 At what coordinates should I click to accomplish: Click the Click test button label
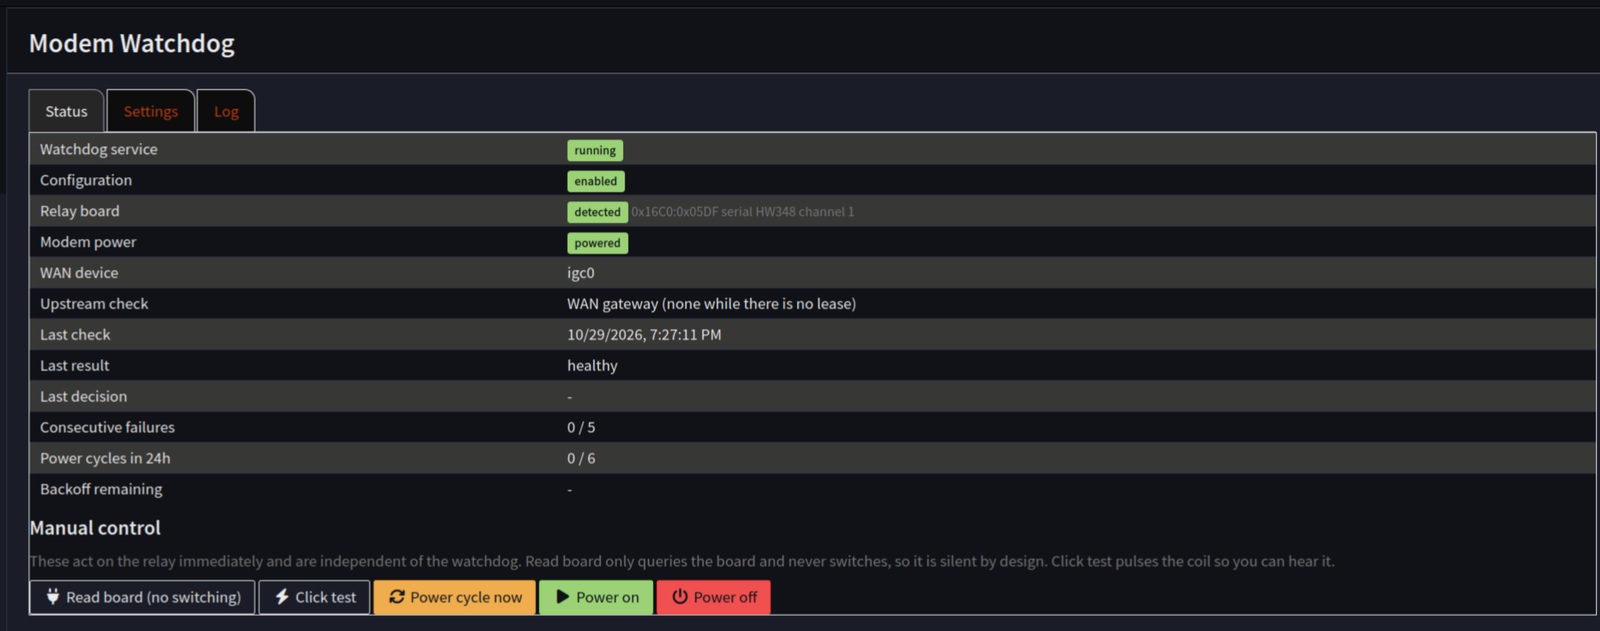pyautogui.click(x=326, y=597)
